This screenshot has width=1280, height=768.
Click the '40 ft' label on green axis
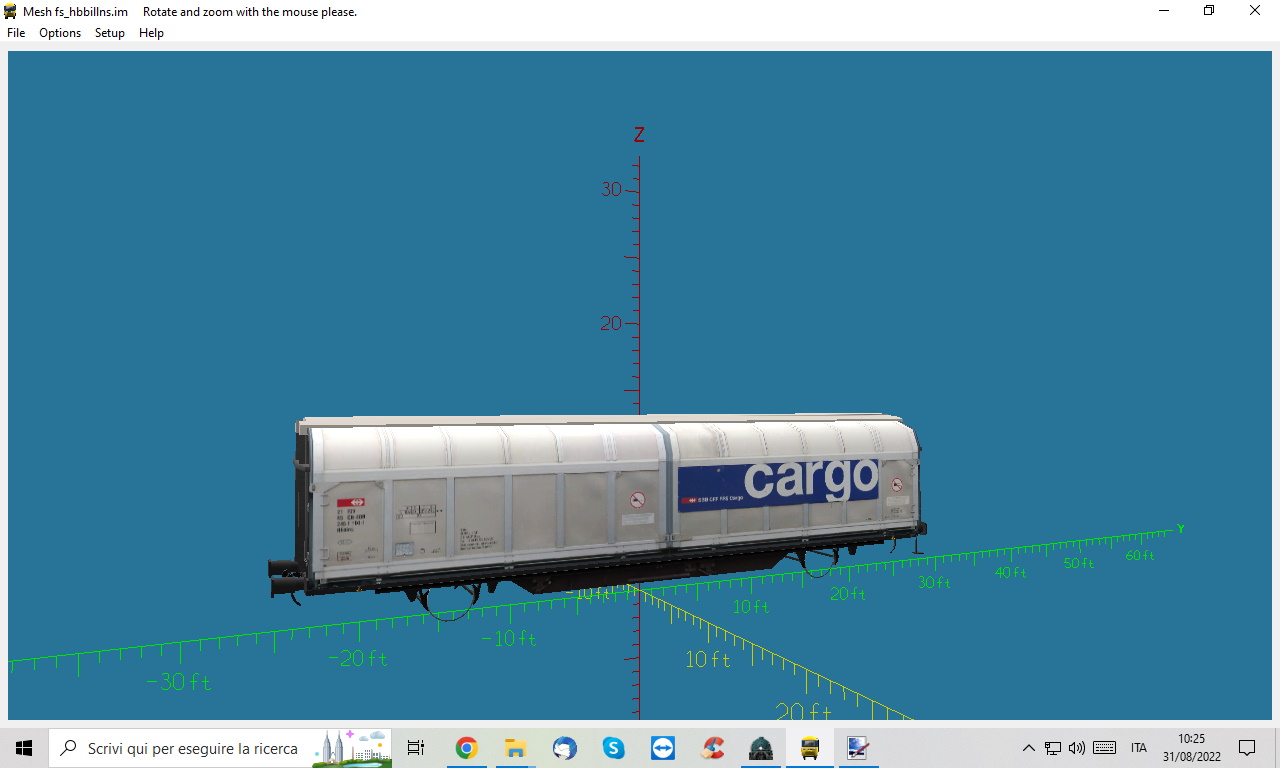[1011, 572]
